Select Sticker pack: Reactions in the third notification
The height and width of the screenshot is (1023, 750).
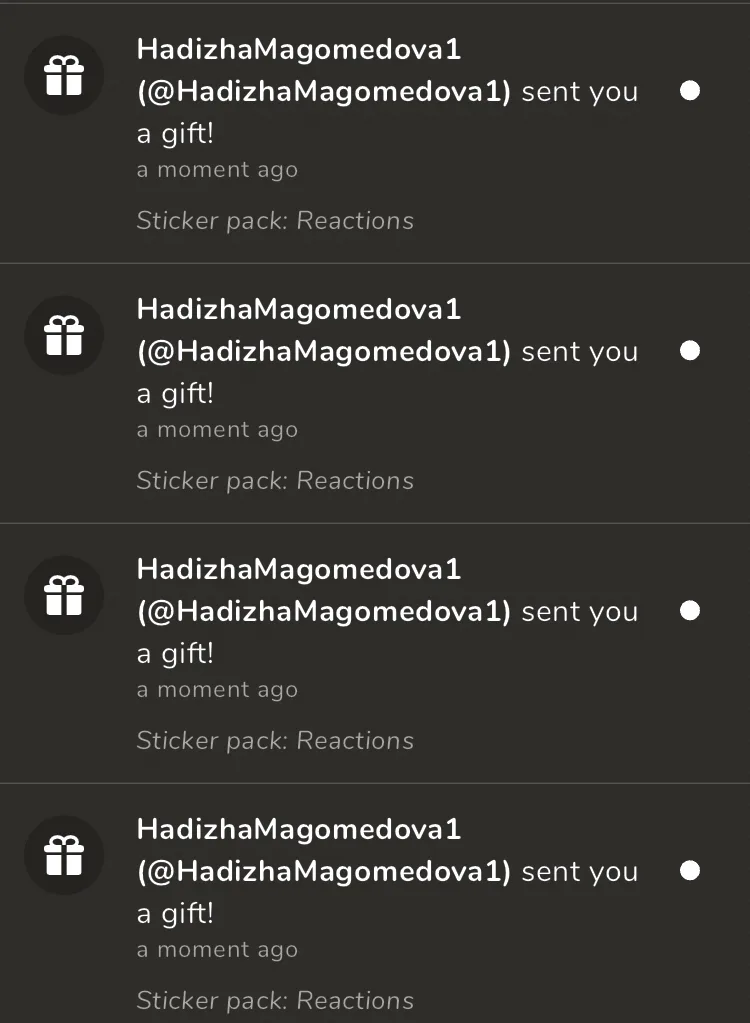coord(275,741)
